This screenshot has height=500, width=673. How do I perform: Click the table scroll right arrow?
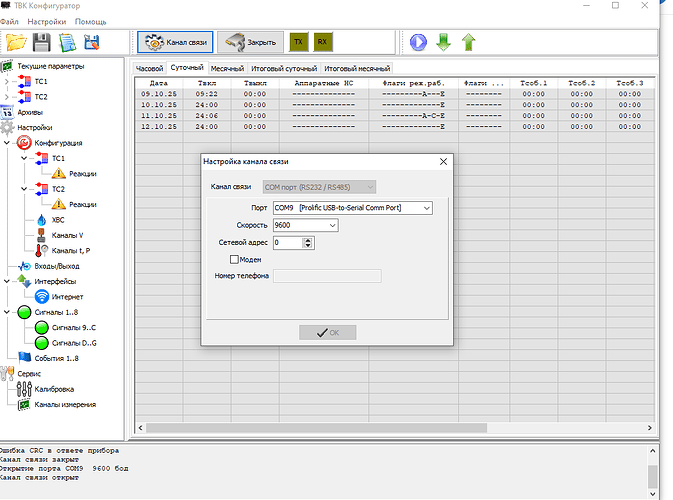click(649, 428)
